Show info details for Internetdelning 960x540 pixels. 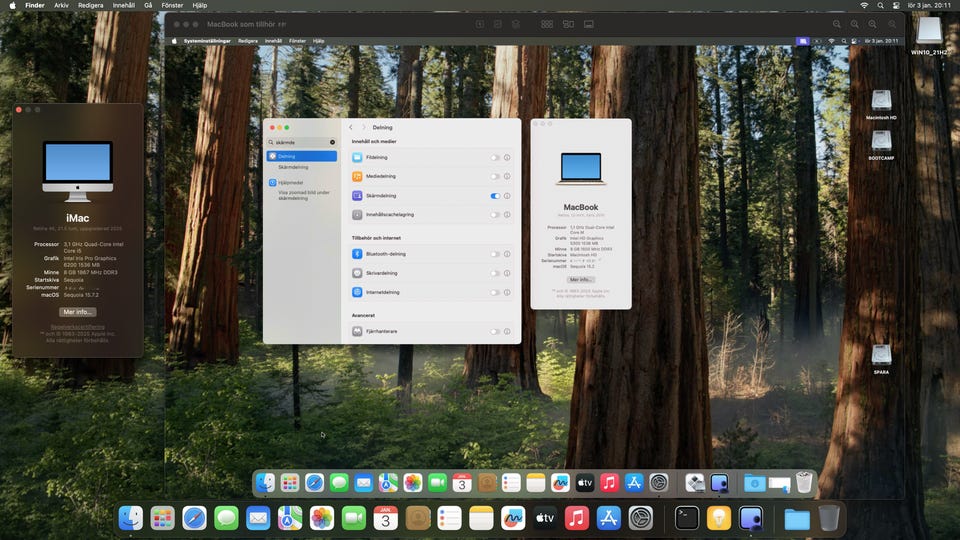point(507,292)
